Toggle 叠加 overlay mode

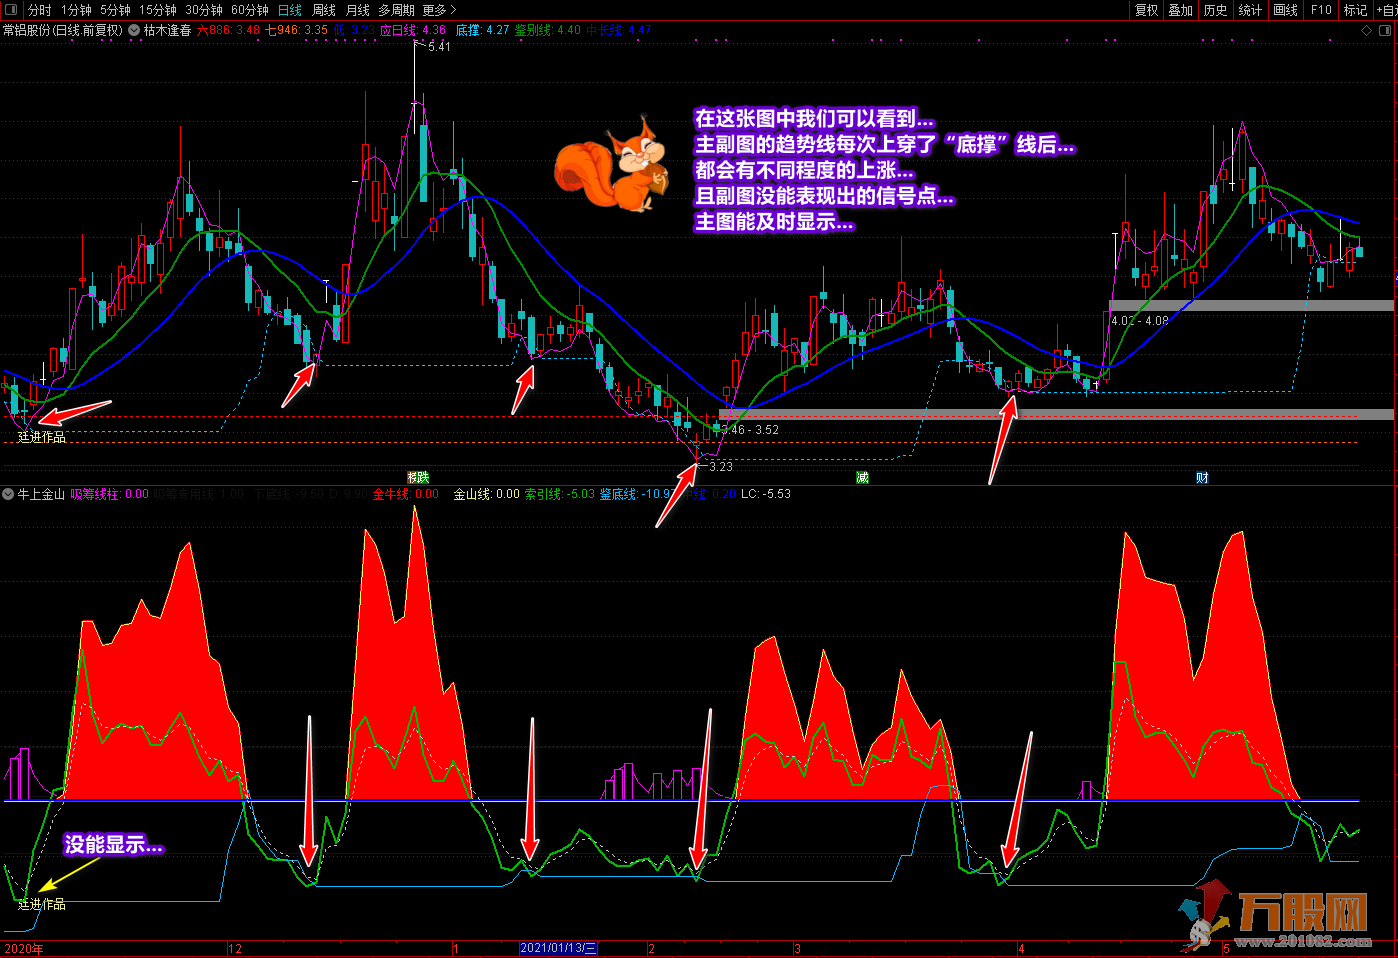click(1180, 10)
